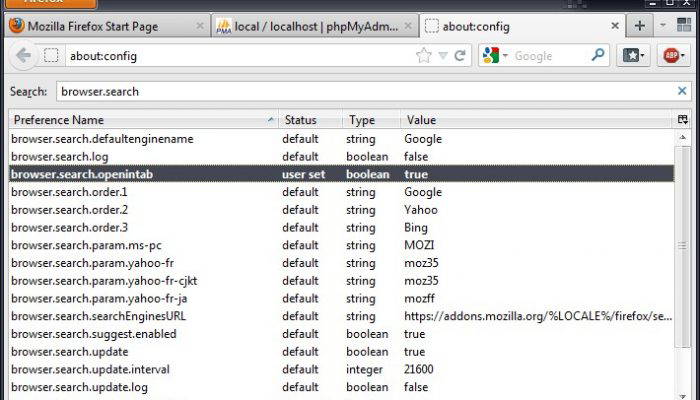Sort by the Value column header
This screenshot has width=700, height=400.
[538, 120]
